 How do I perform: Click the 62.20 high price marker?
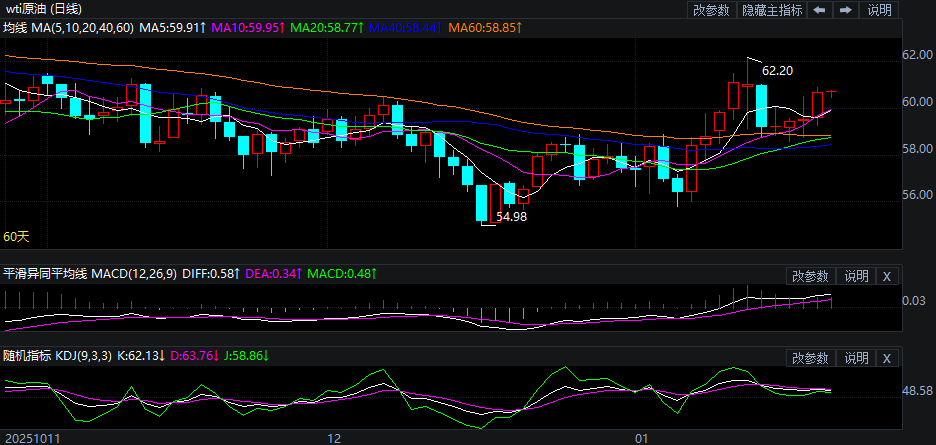click(x=777, y=71)
